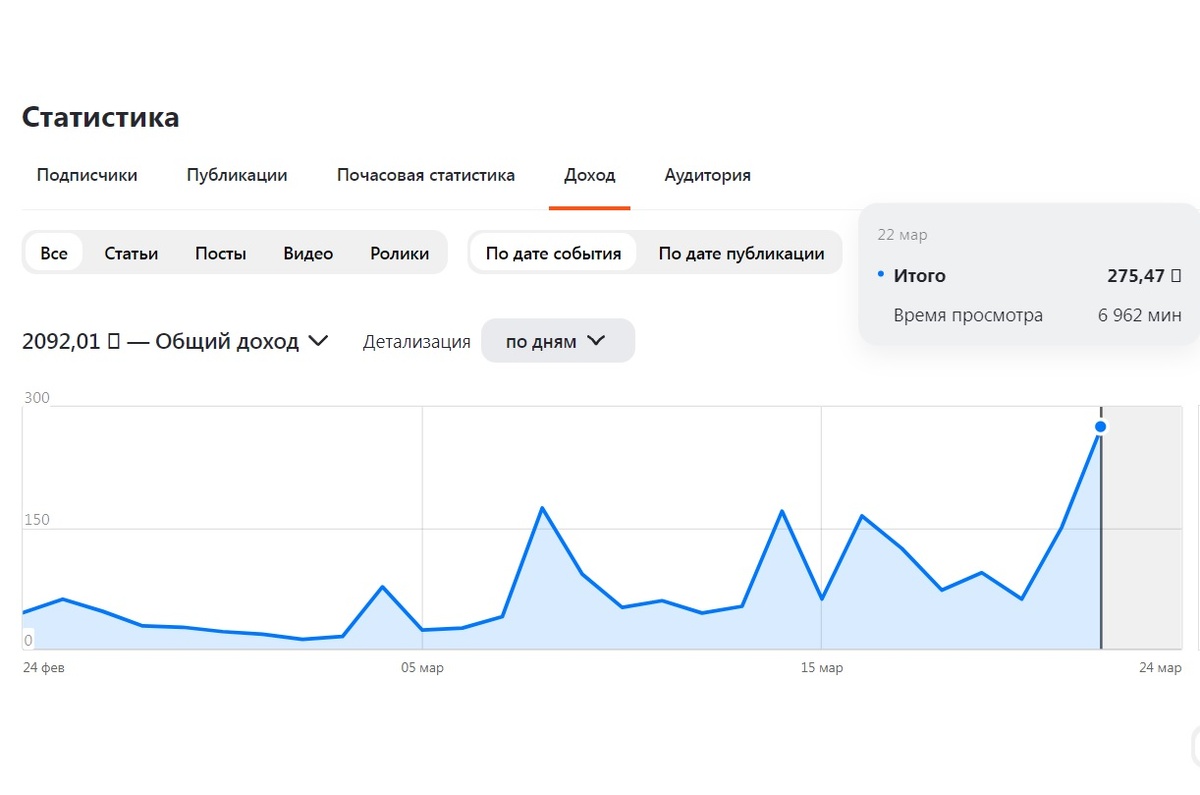This screenshot has width=1200, height=795.
Task: Open the Почасовая статистика tab
Action: 426,175
